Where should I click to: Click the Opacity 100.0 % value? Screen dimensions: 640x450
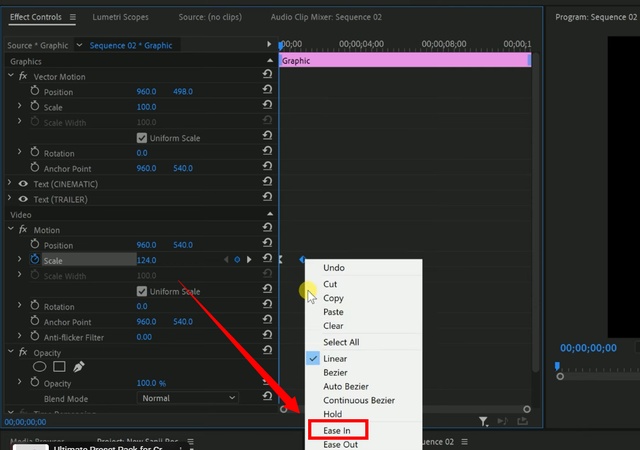151,383
